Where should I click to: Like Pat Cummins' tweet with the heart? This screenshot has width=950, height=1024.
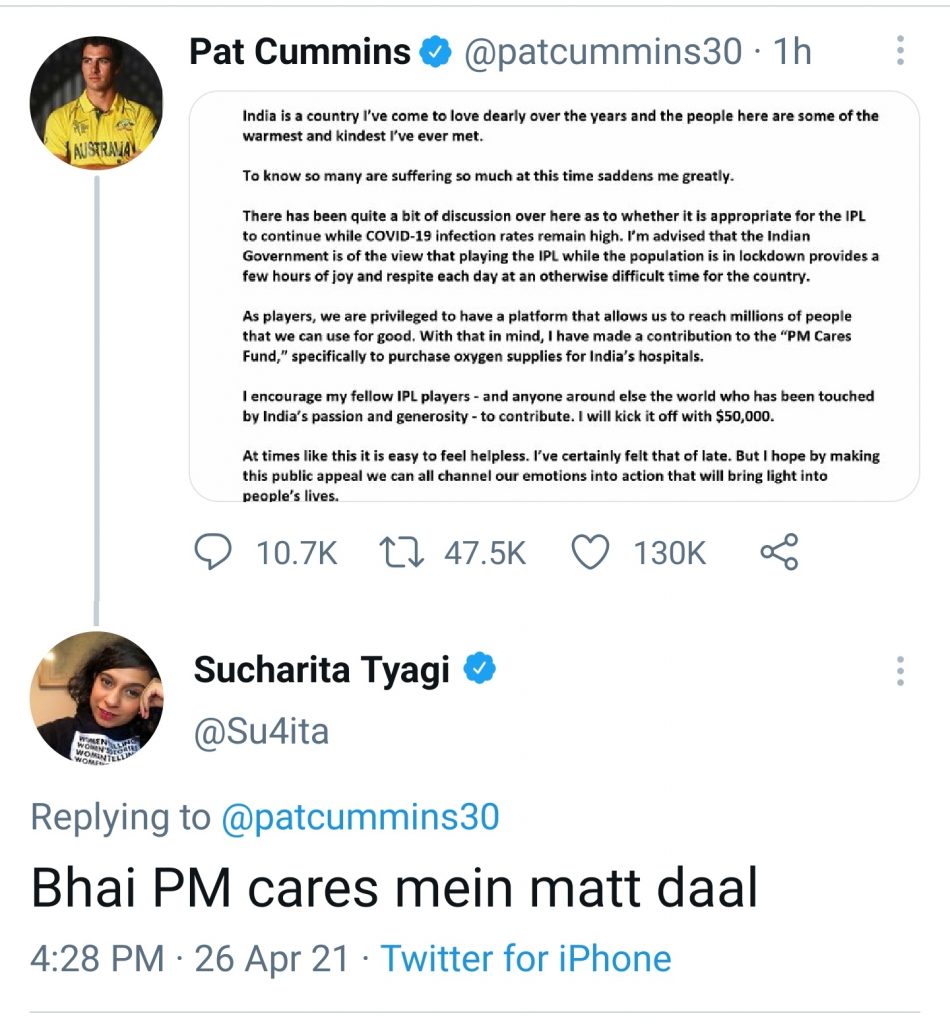click(590, 552)
